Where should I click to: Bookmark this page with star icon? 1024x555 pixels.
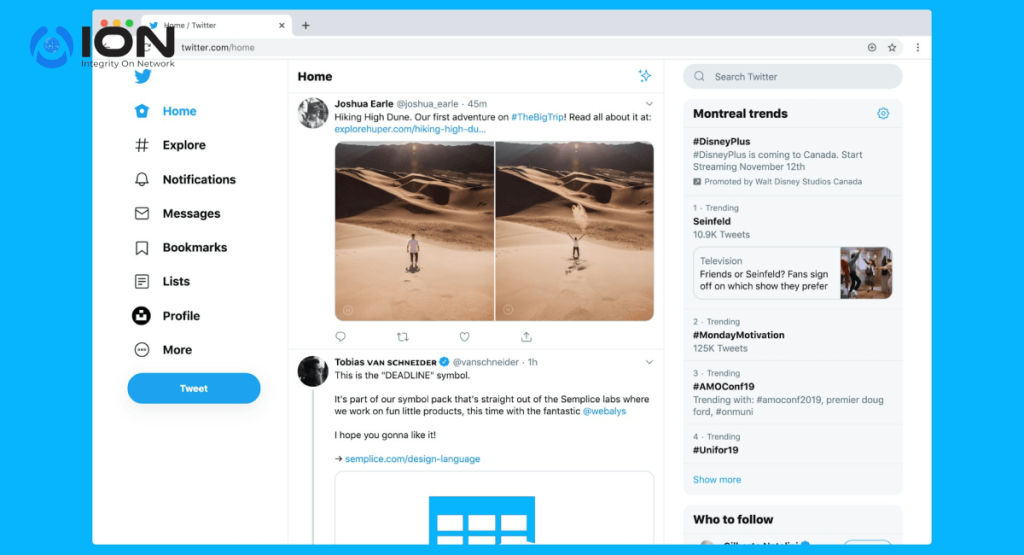(892, 47)
